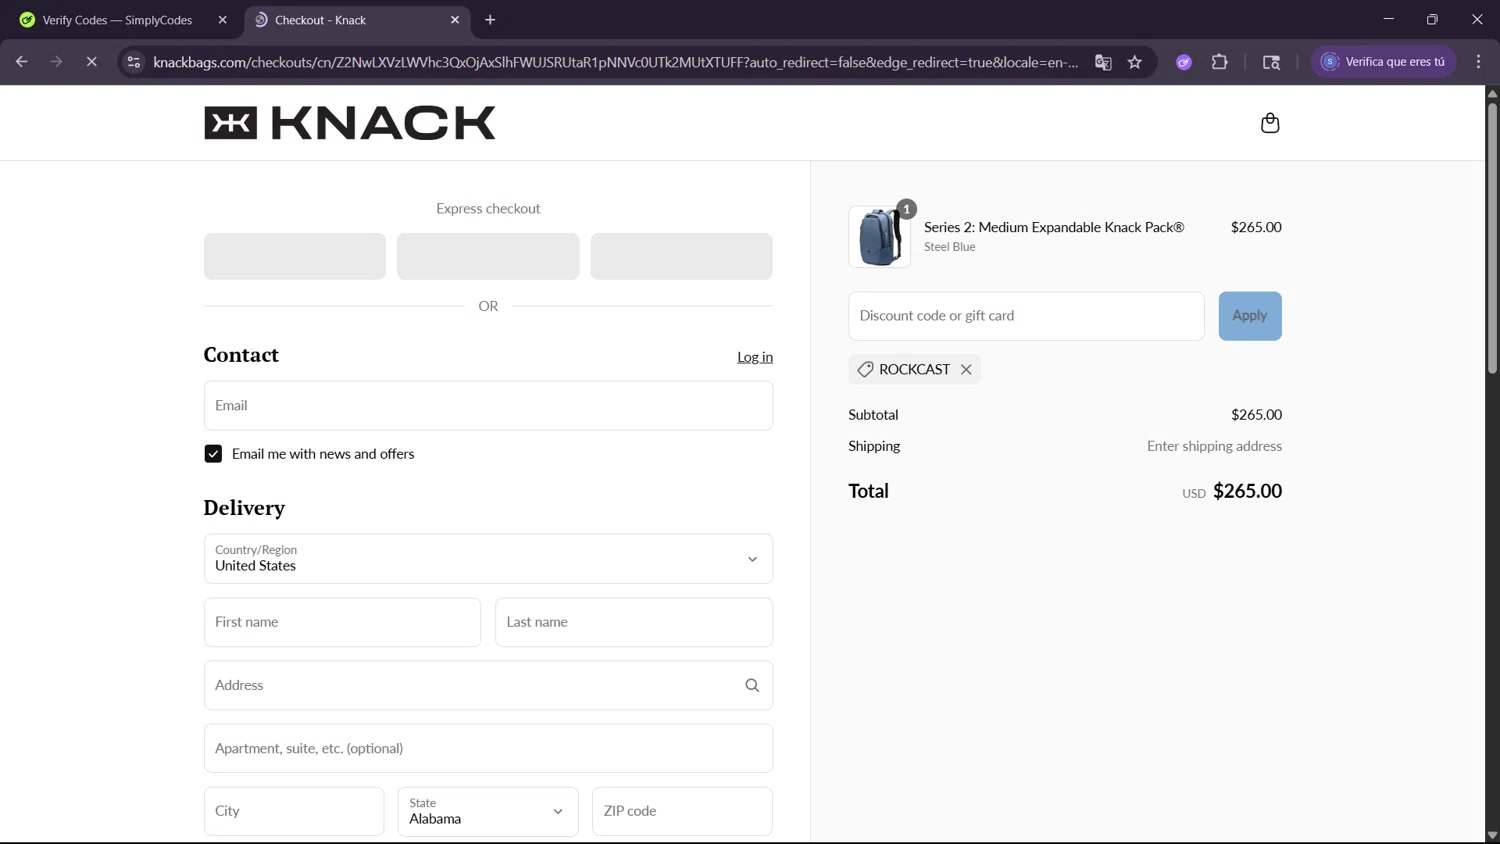Focus the Apartment, suite, etc. field
Image resolution: width=1500 pixels, height=844 pixels.
pos(488,748)
